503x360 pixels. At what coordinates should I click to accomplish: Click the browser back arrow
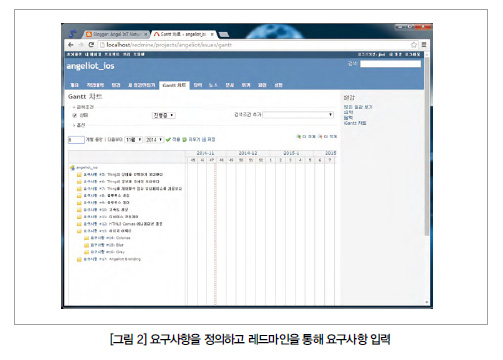(71, 45)
